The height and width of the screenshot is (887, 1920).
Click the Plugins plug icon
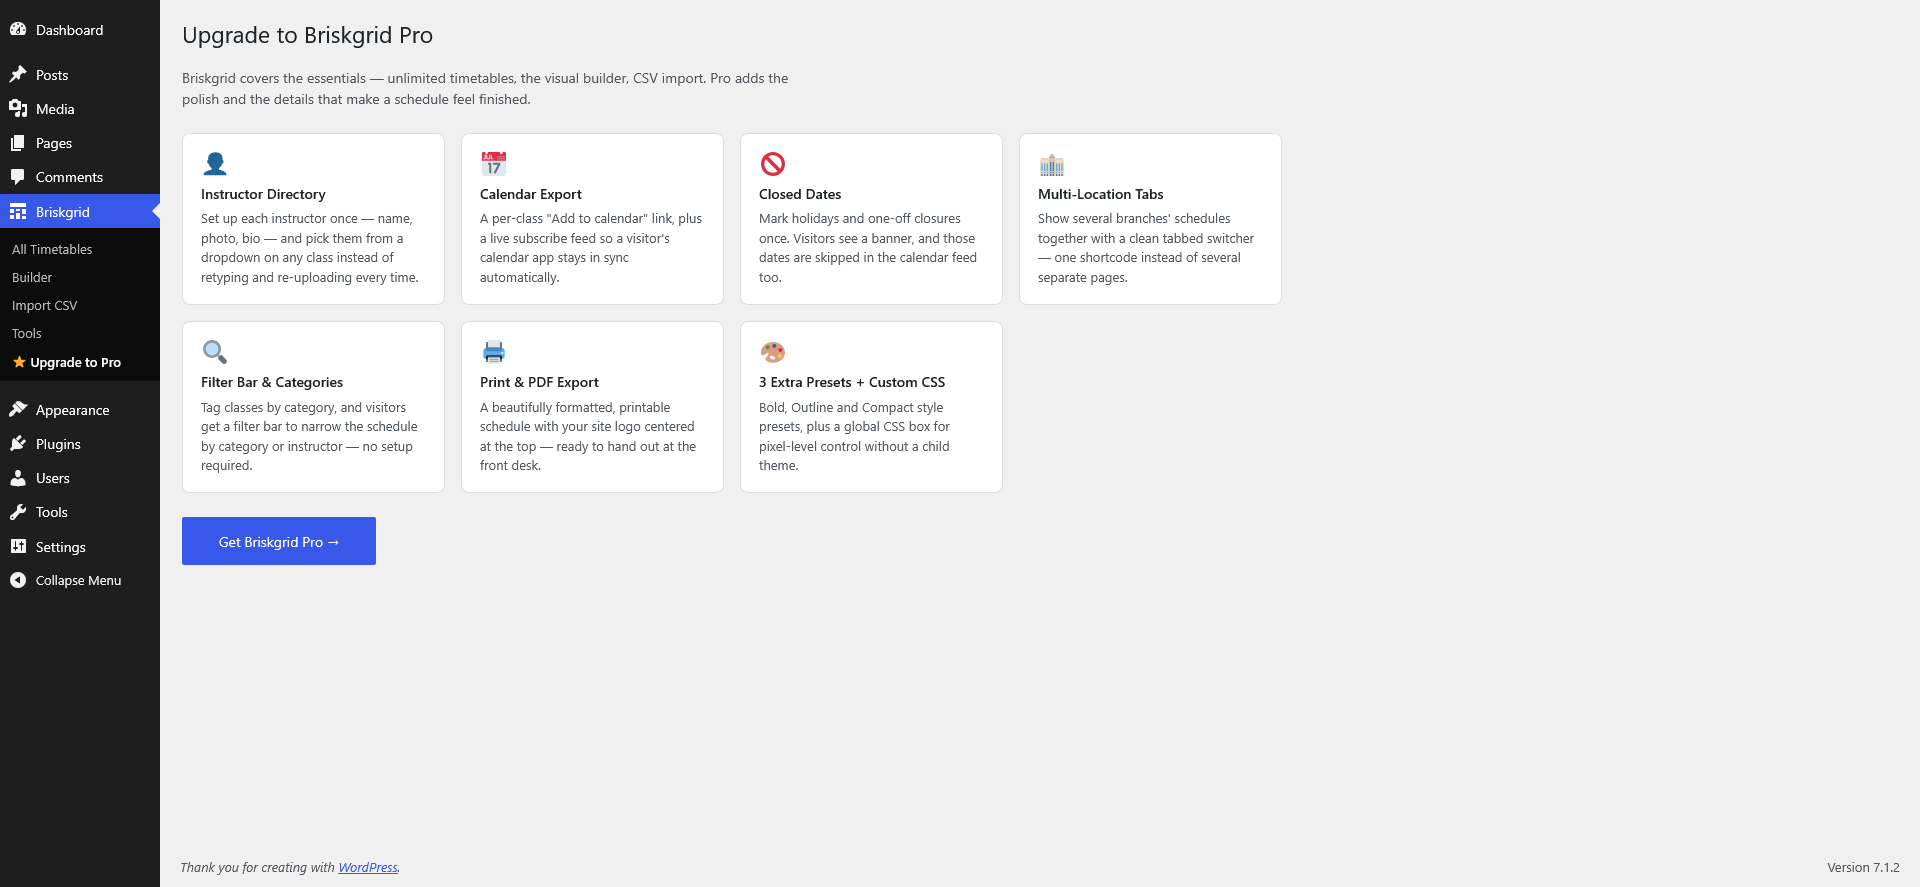click(18, 444)
